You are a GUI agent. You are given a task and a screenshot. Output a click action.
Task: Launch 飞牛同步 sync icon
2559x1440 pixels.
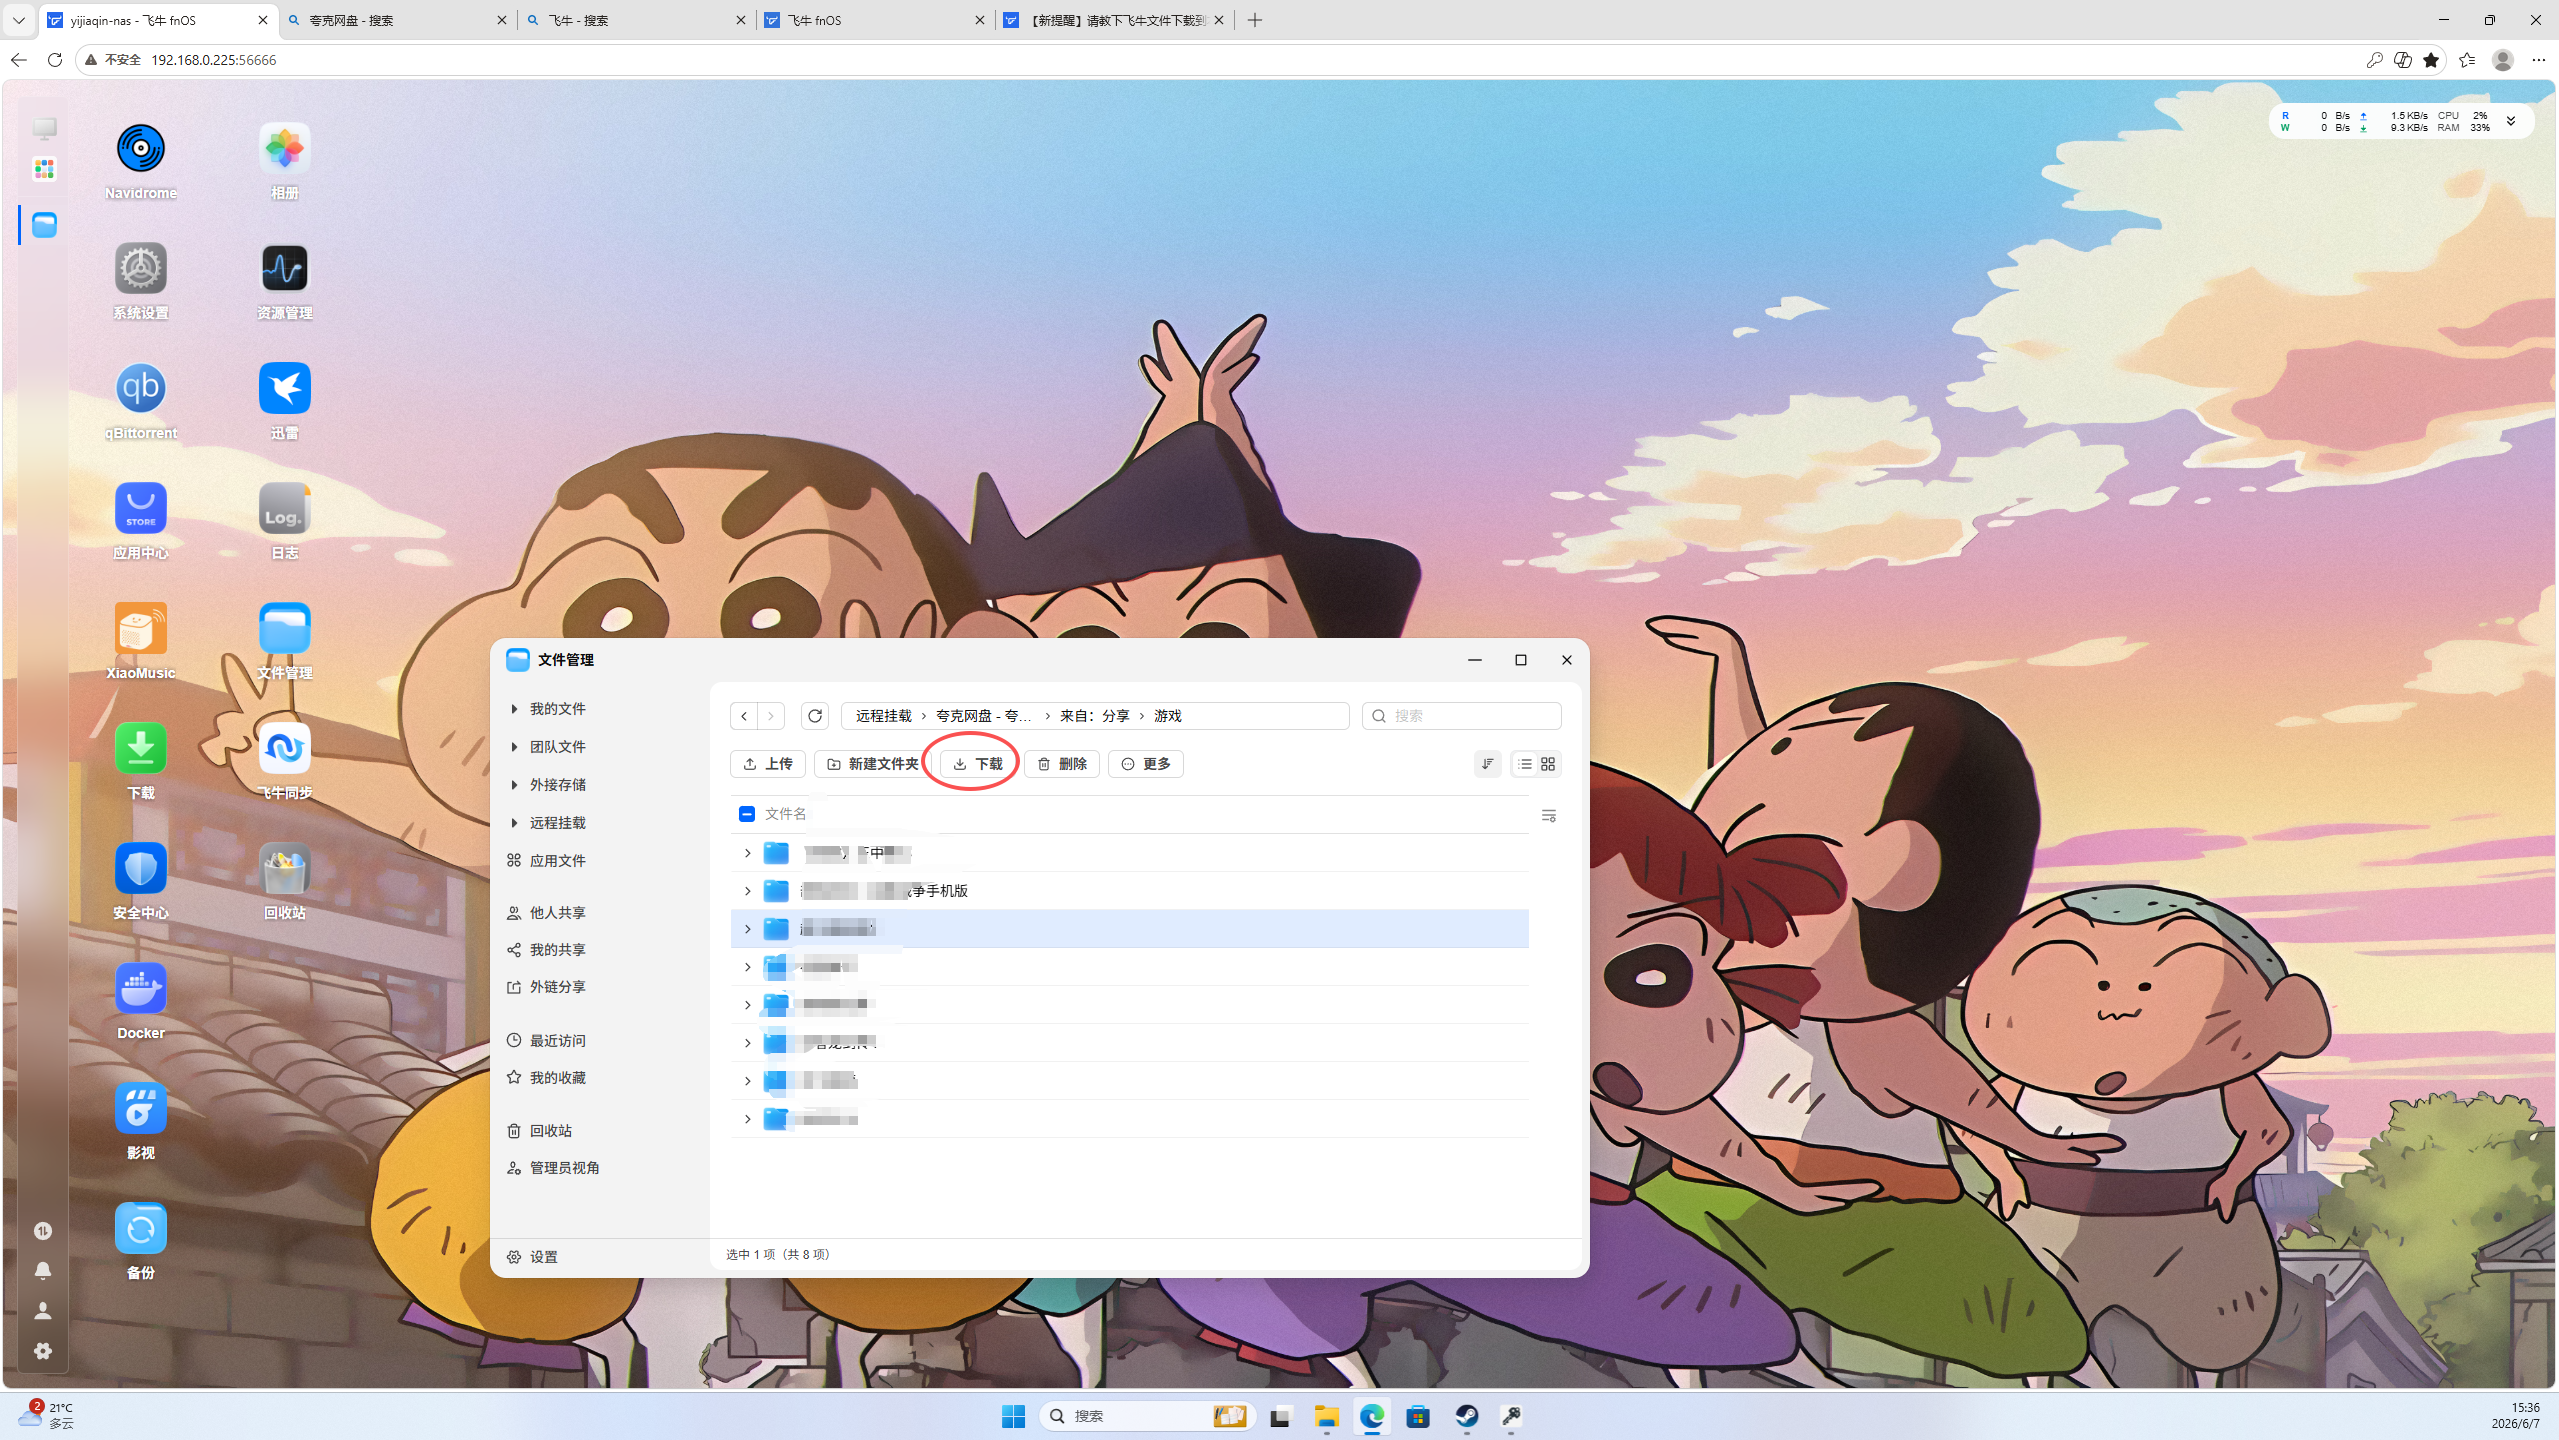285,749
